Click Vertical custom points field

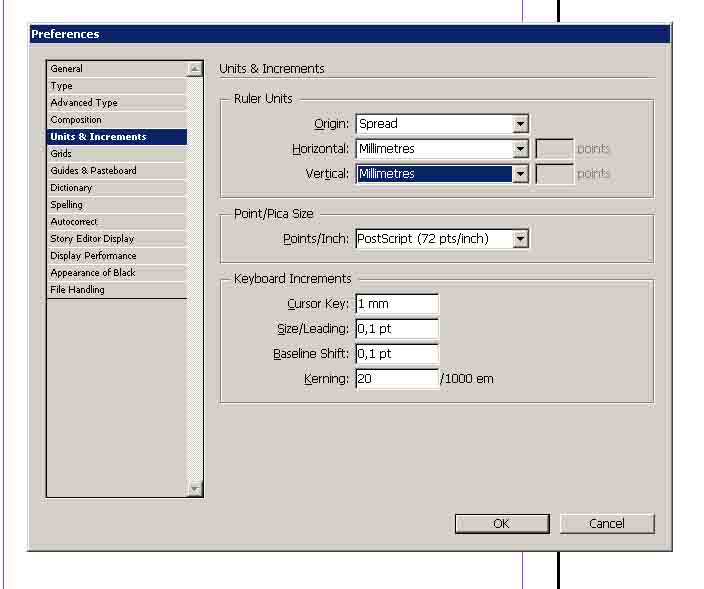pos(554,174)
